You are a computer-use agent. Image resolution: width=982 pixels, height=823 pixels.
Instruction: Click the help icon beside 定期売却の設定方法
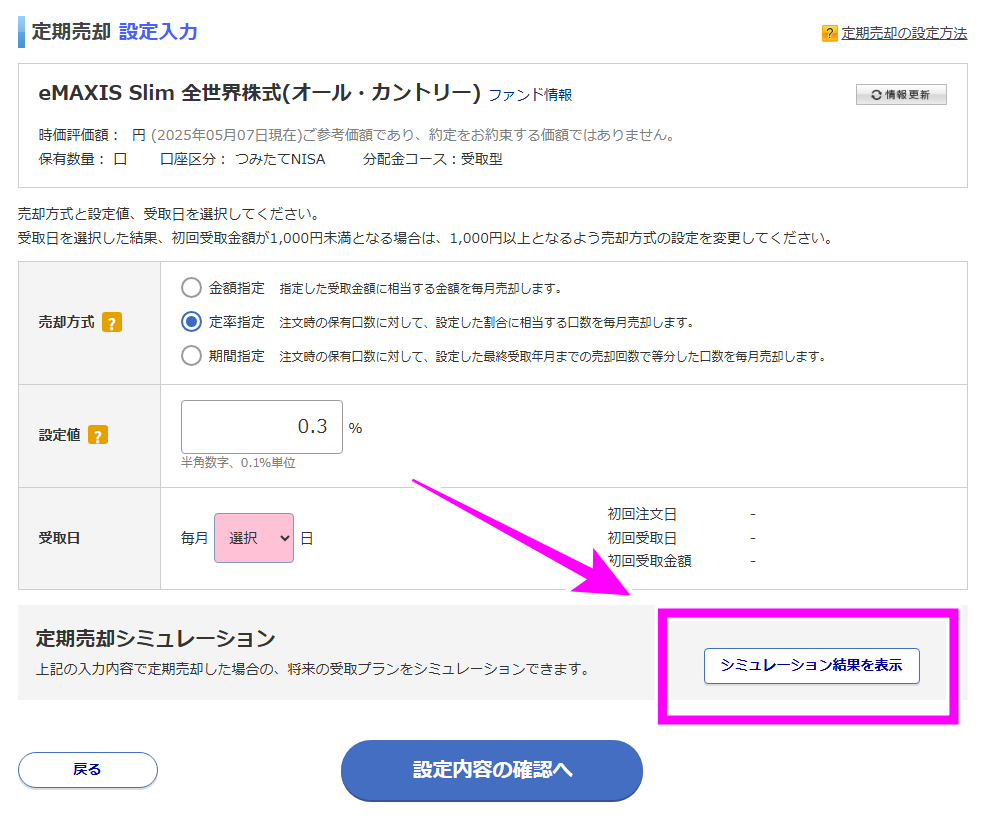point(829,33)
